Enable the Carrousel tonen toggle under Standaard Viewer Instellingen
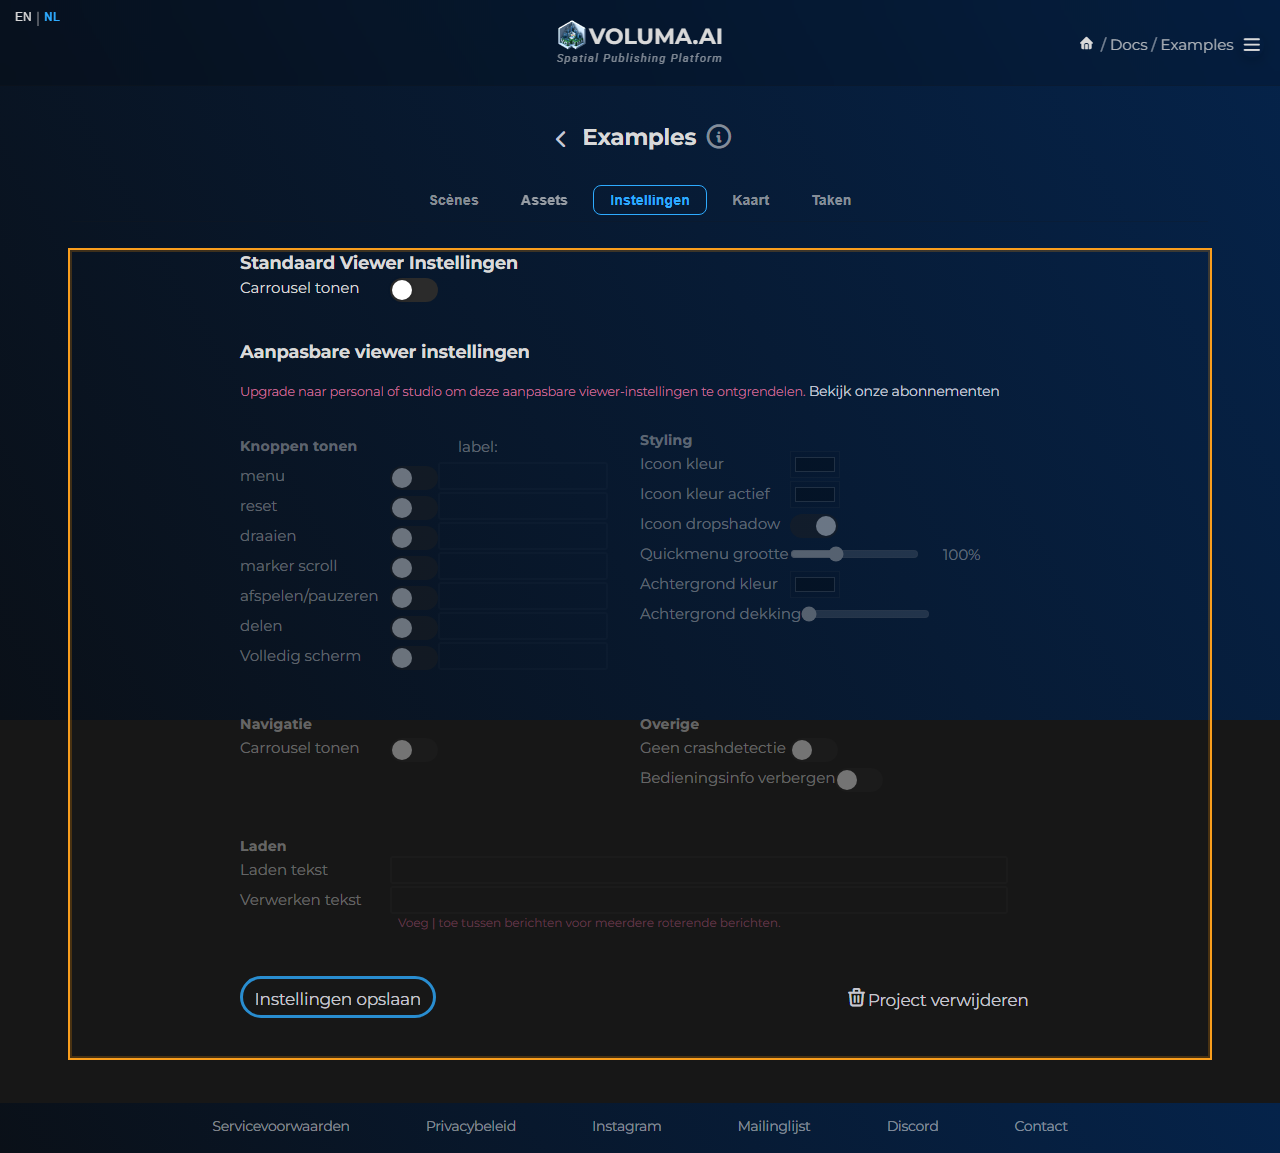1280x1153 pixels. point(413,290)
